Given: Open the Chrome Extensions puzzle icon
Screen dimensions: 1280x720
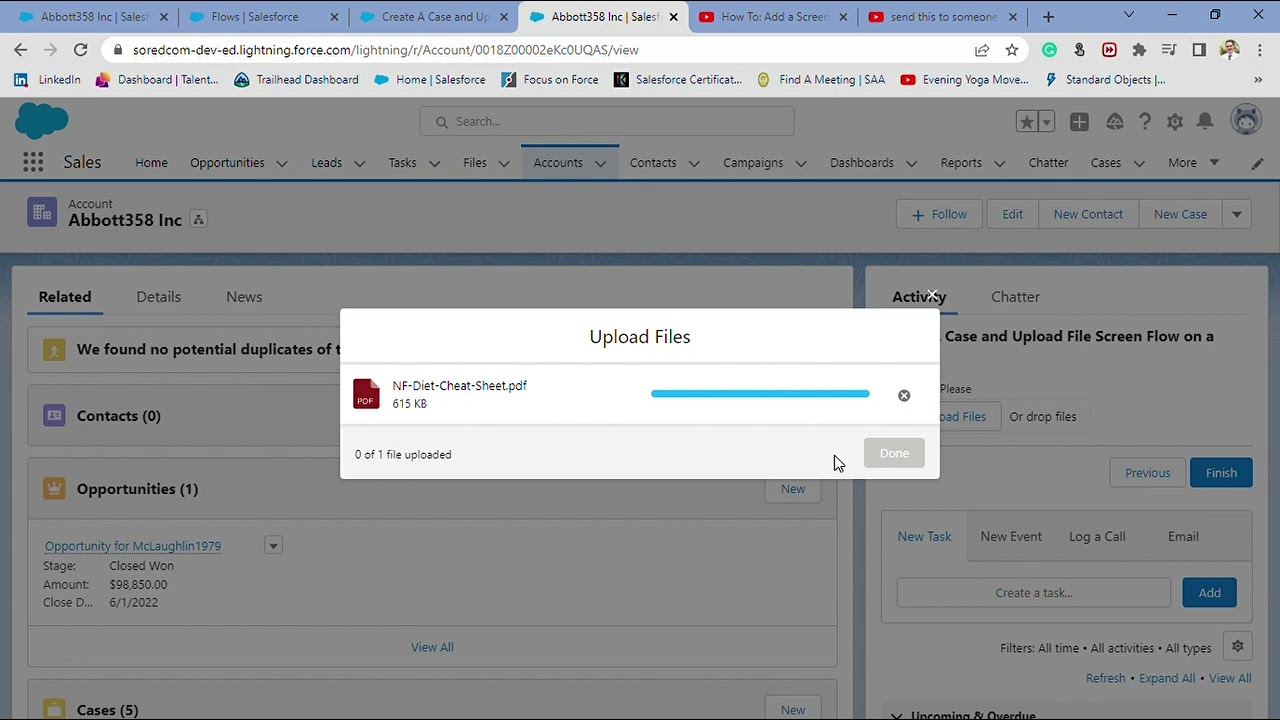Looking at the screenshot, I should [1139, 50].
